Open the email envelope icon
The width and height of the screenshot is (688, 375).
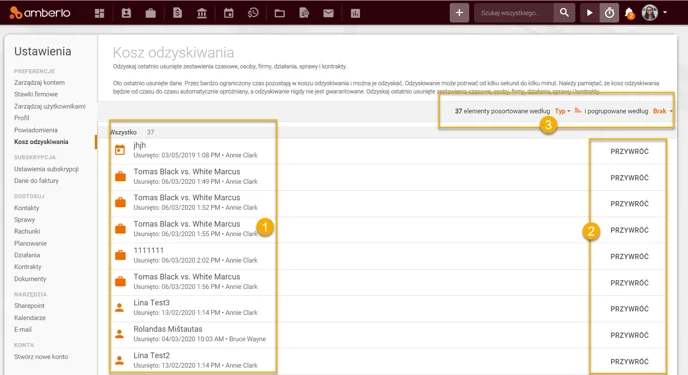[328, 13]
